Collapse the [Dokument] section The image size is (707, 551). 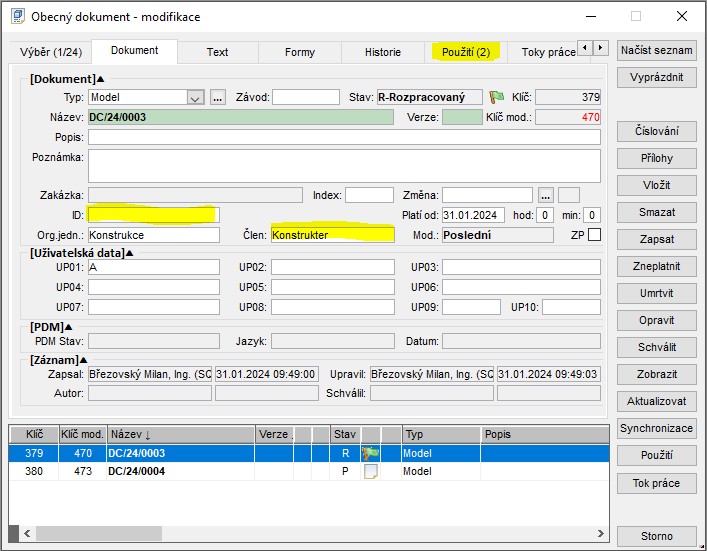click(101, 79)
